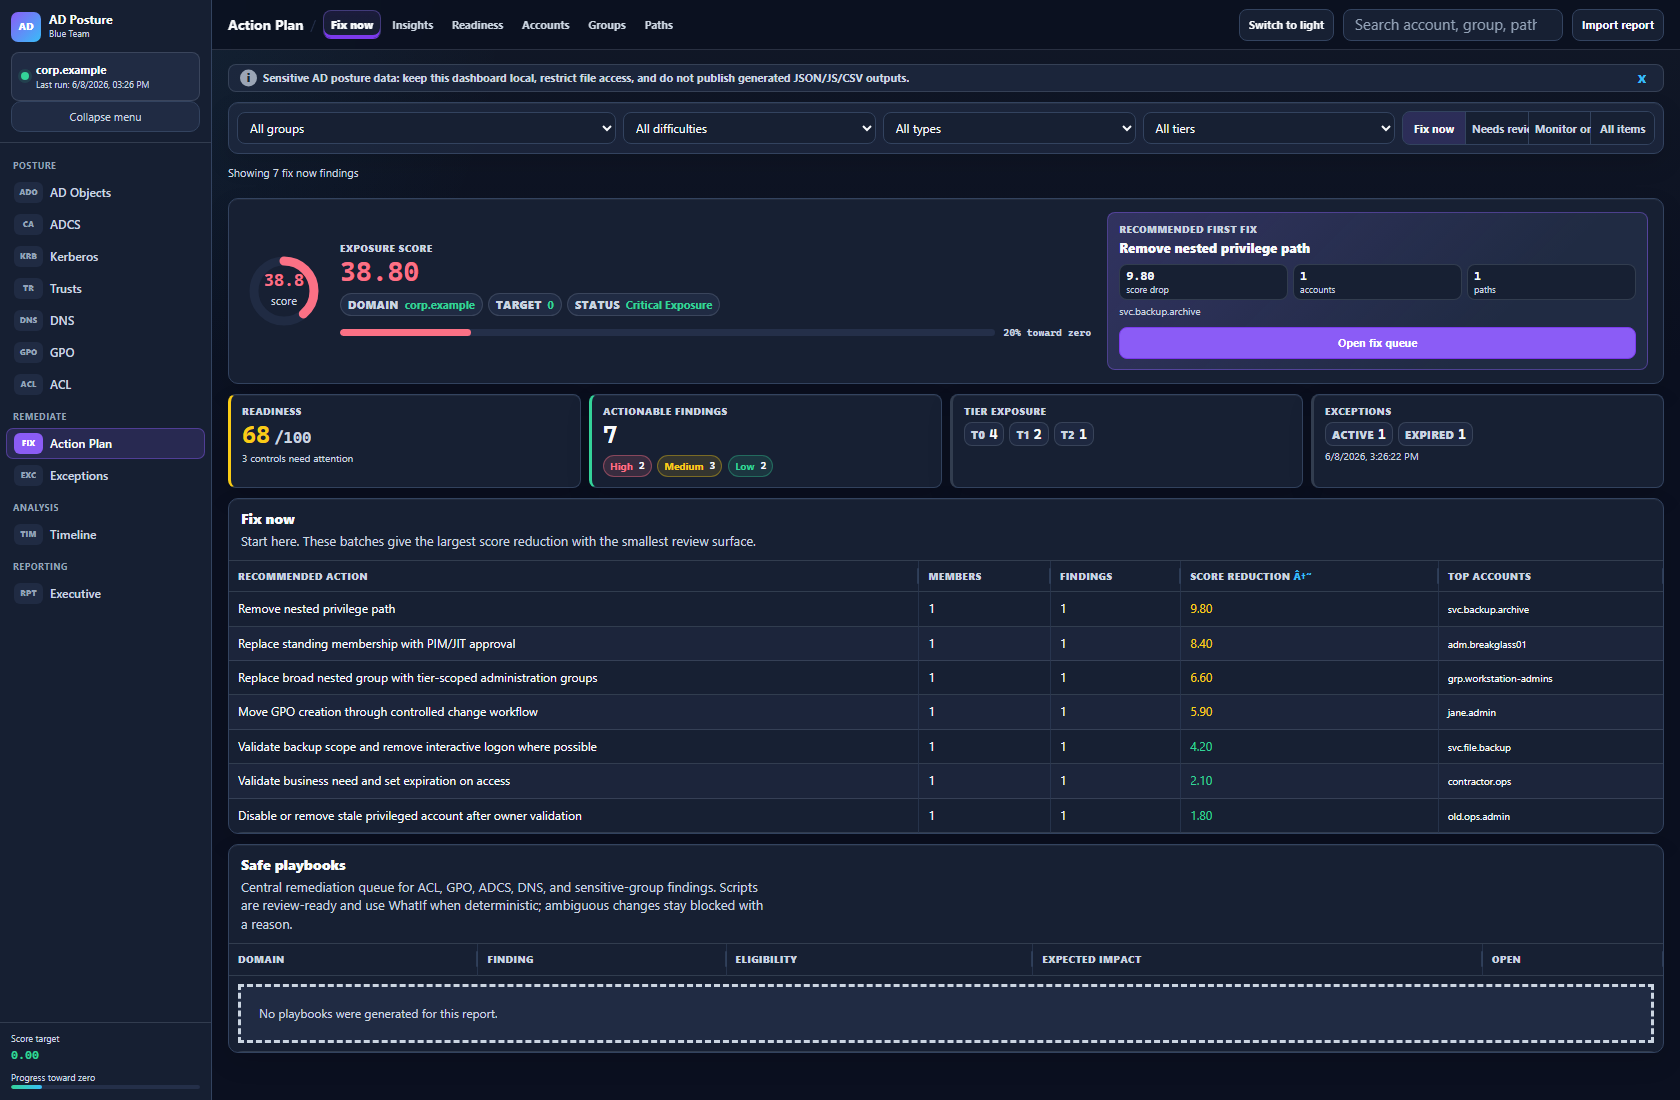
Task: Click the High 2 severity badge
Action: [x=627, y=466]
